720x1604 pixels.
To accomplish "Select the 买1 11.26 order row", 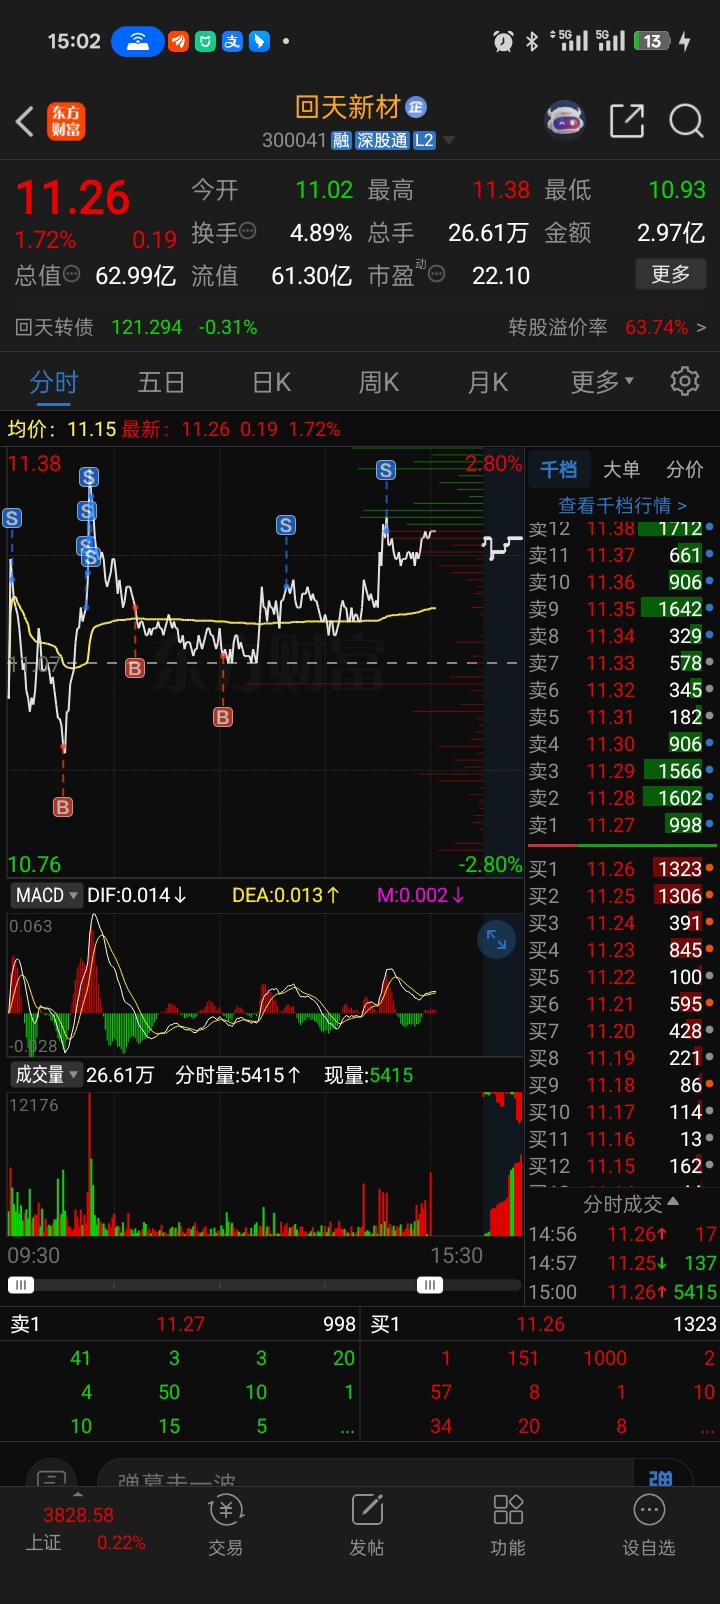I will pyautogui.click(x=622, y=869).
